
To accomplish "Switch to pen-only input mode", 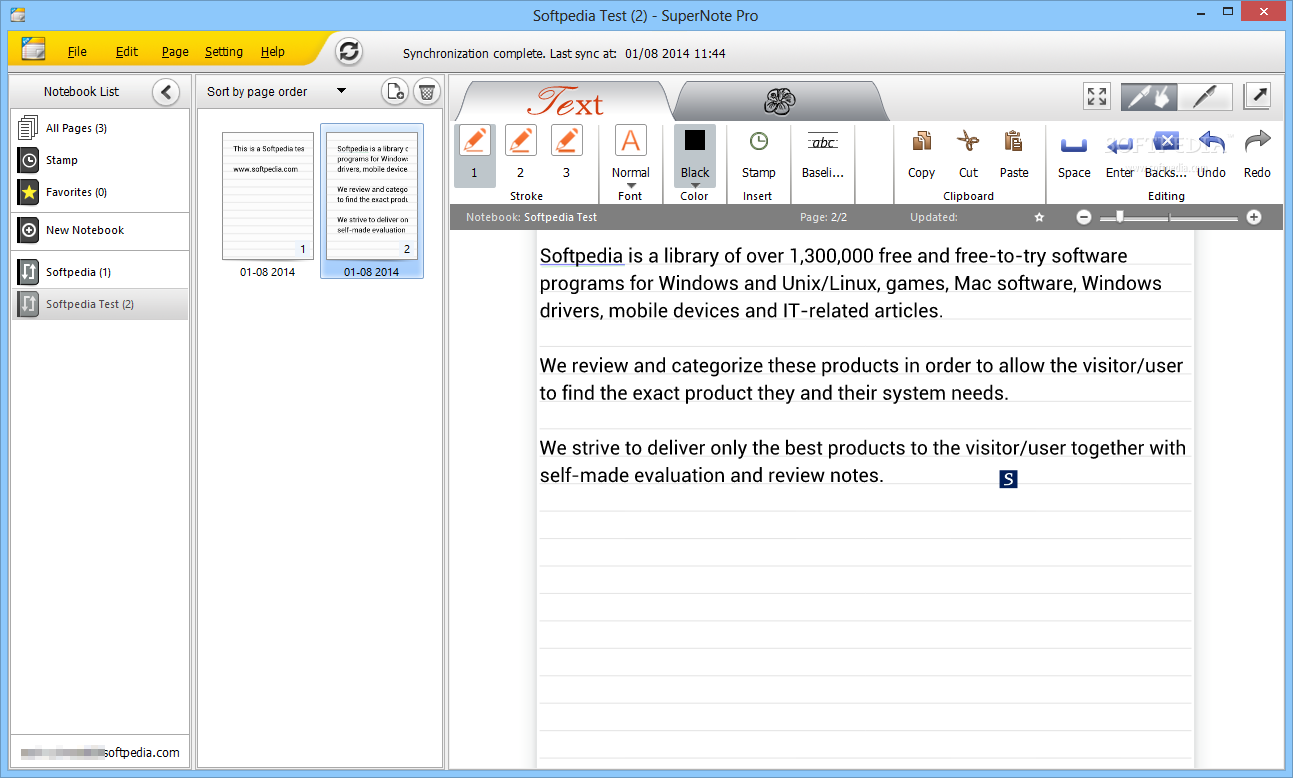I will coord(1205,96).
